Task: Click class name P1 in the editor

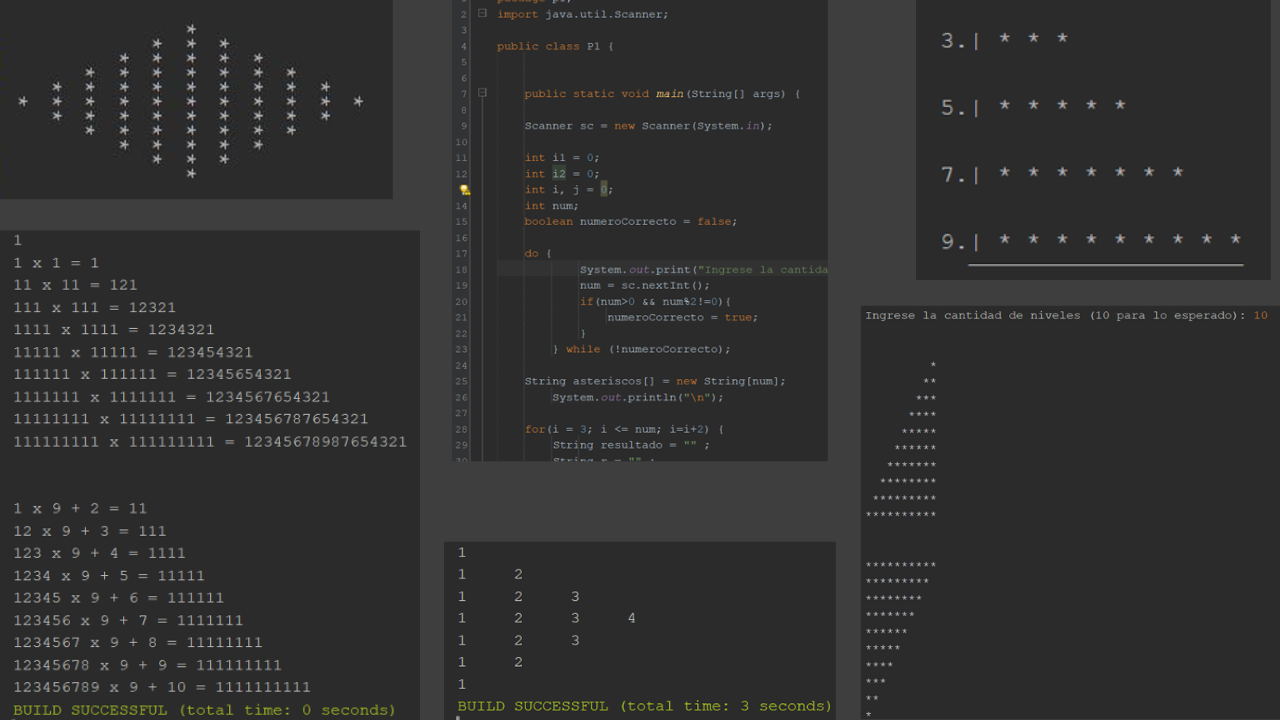Action: (593, 46)
